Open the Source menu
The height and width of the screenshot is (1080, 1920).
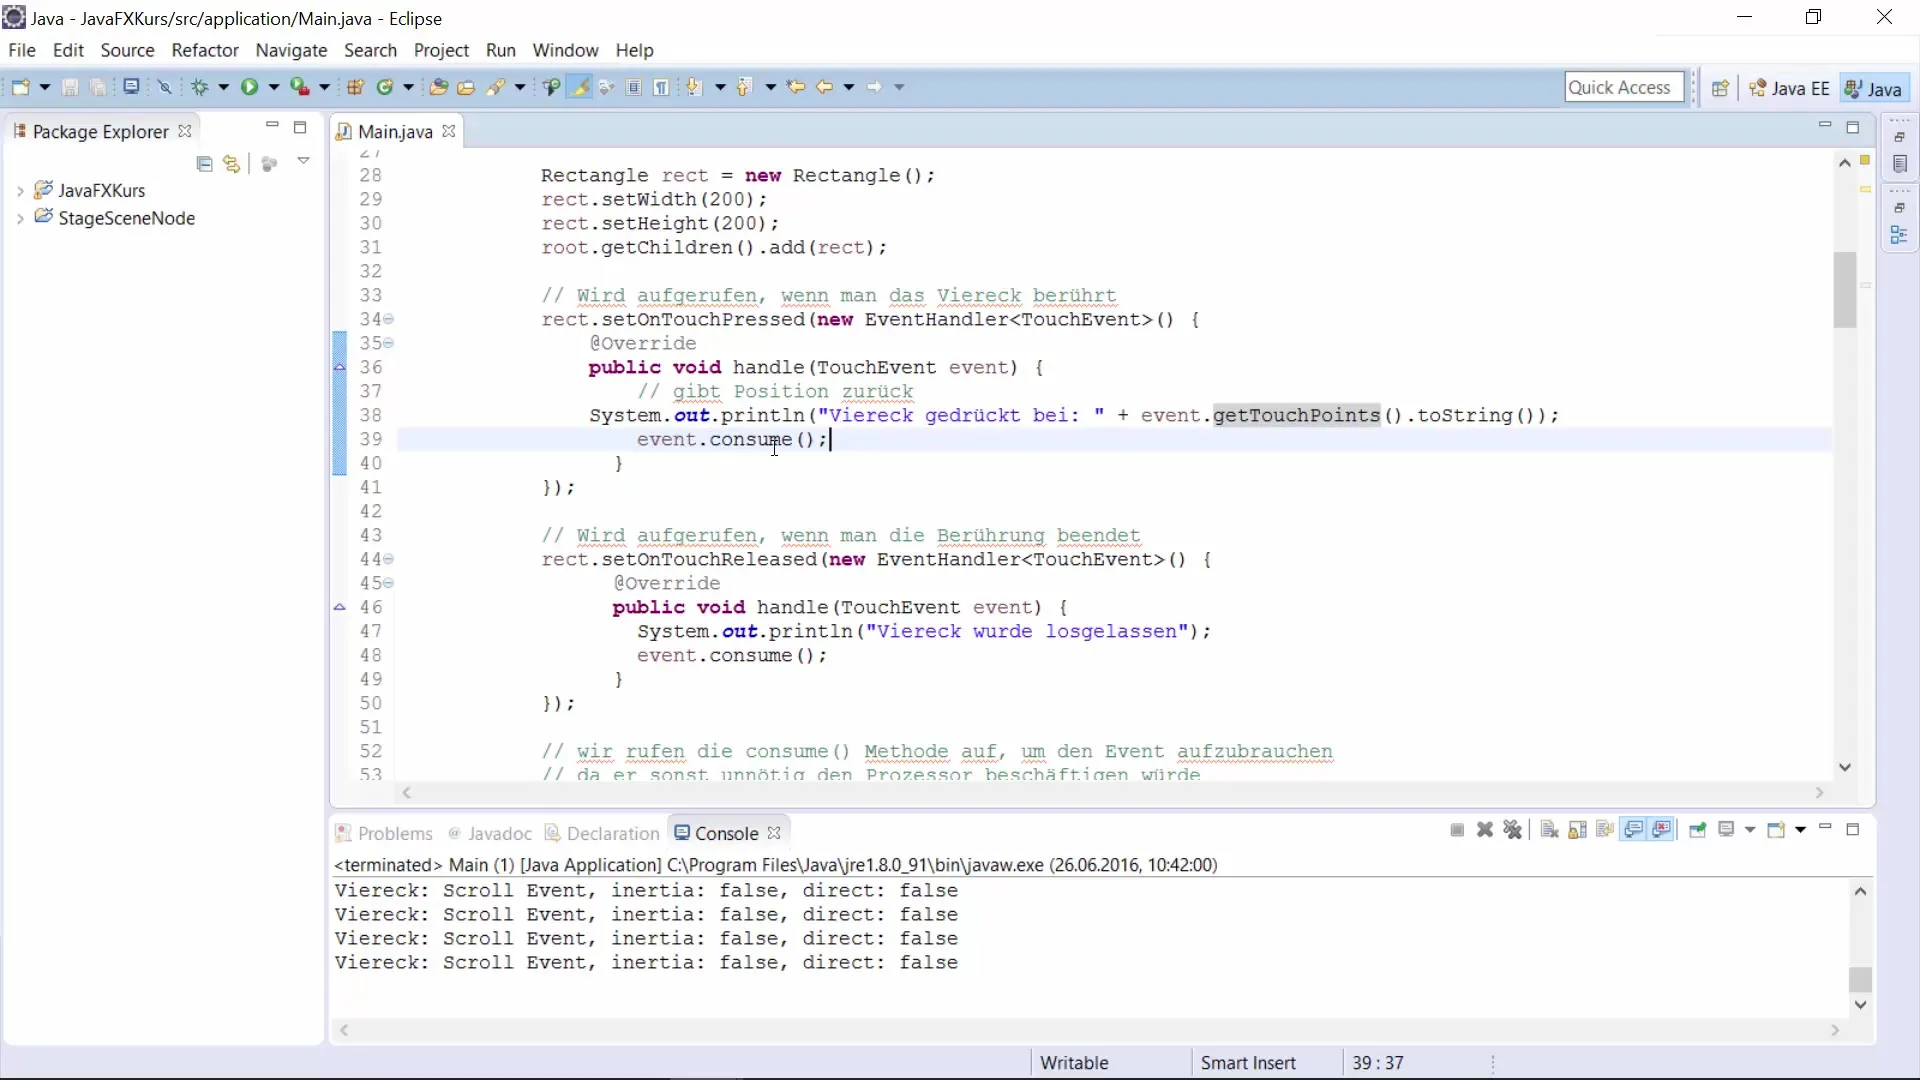click(x=127, y=50)
